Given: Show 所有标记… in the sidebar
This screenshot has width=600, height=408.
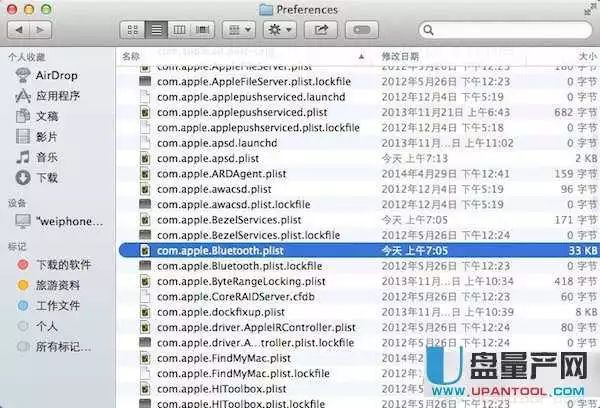Looking at the screenshot, I should click(54, 347).
